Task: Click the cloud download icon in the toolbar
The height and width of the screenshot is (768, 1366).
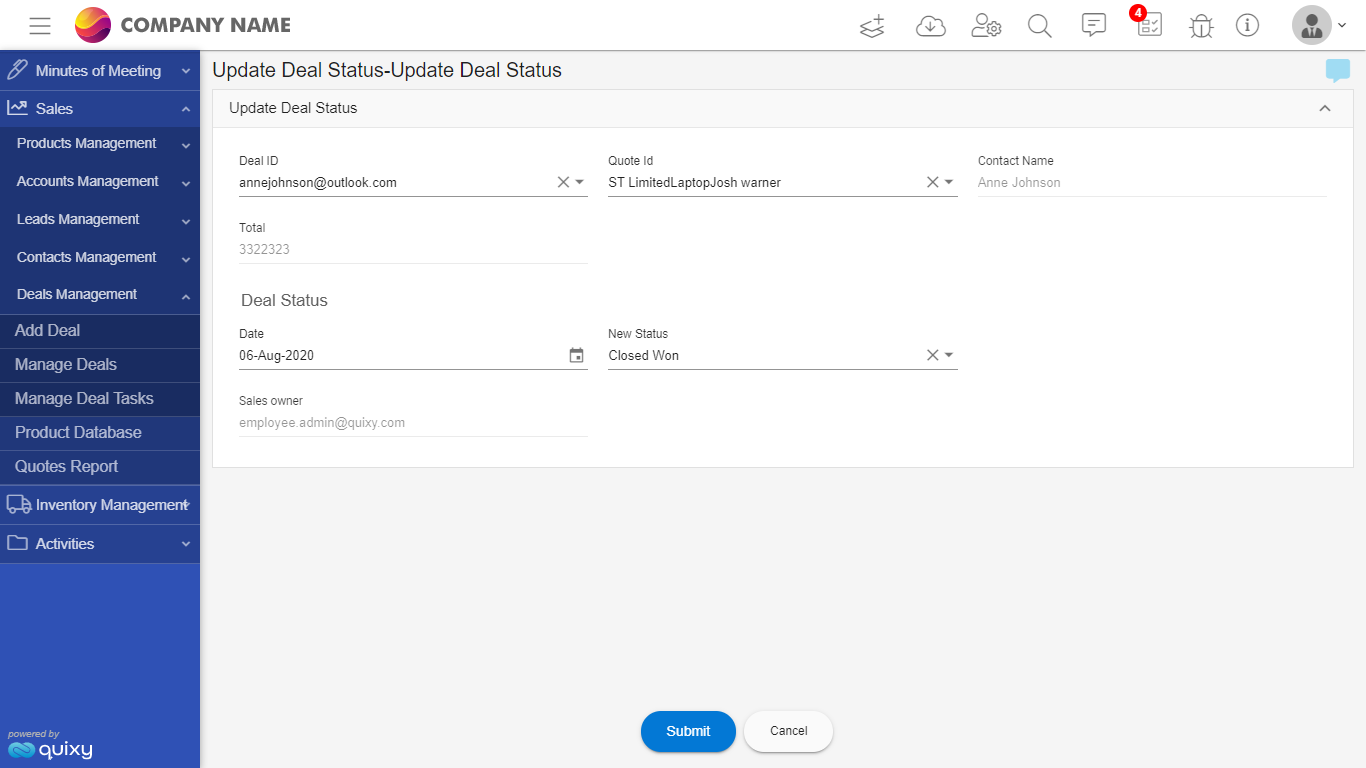Action: point(931,25)
